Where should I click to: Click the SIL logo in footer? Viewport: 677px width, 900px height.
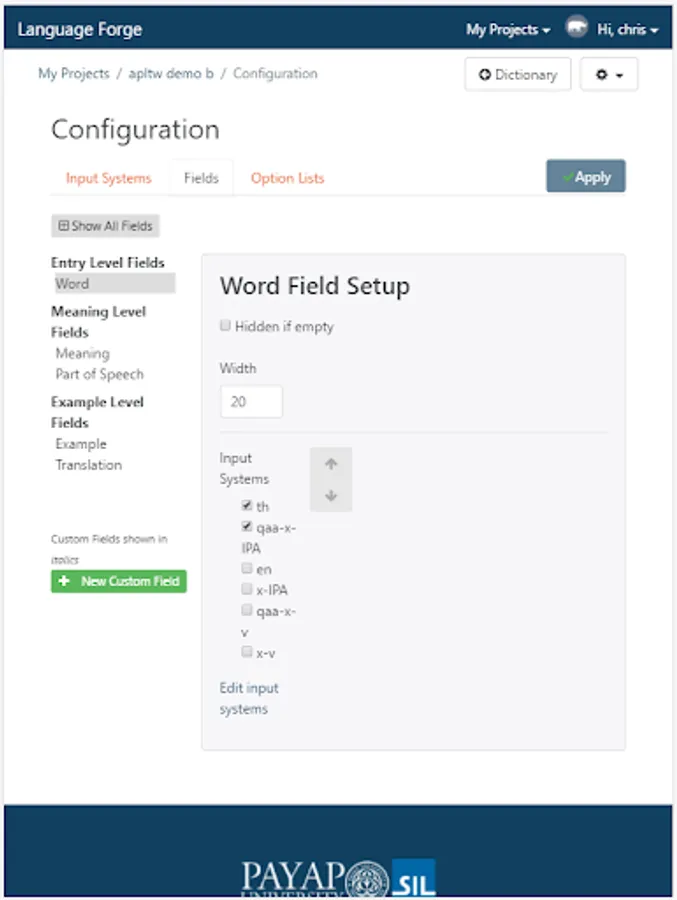pyautogui.click(x=413, y=878)
